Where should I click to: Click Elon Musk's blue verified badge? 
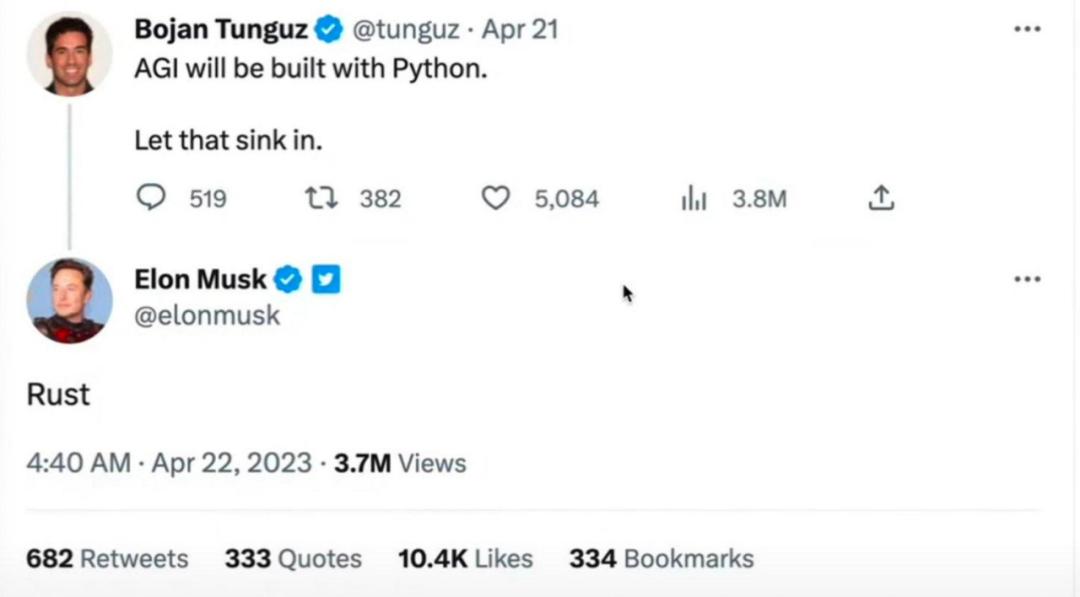[x=288, y=280]
